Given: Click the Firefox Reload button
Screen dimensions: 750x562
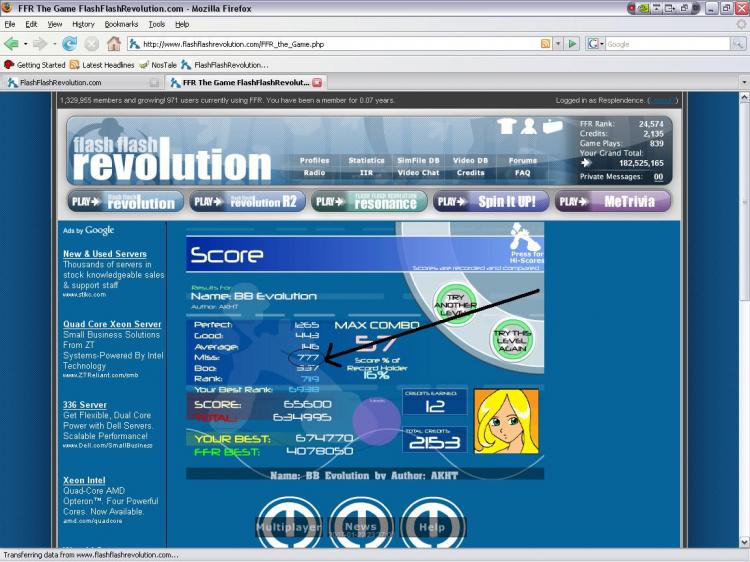Looking at the screenshot, I should click(69, 44).
